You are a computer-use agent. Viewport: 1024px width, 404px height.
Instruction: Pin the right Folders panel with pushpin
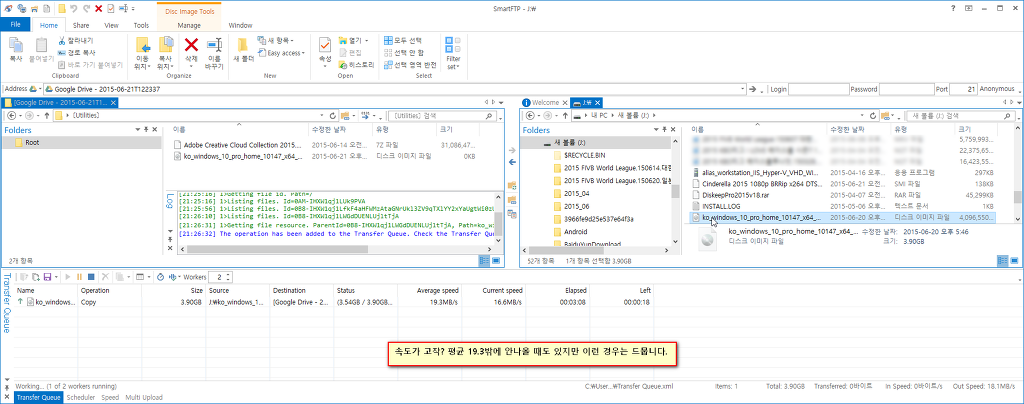665,130
